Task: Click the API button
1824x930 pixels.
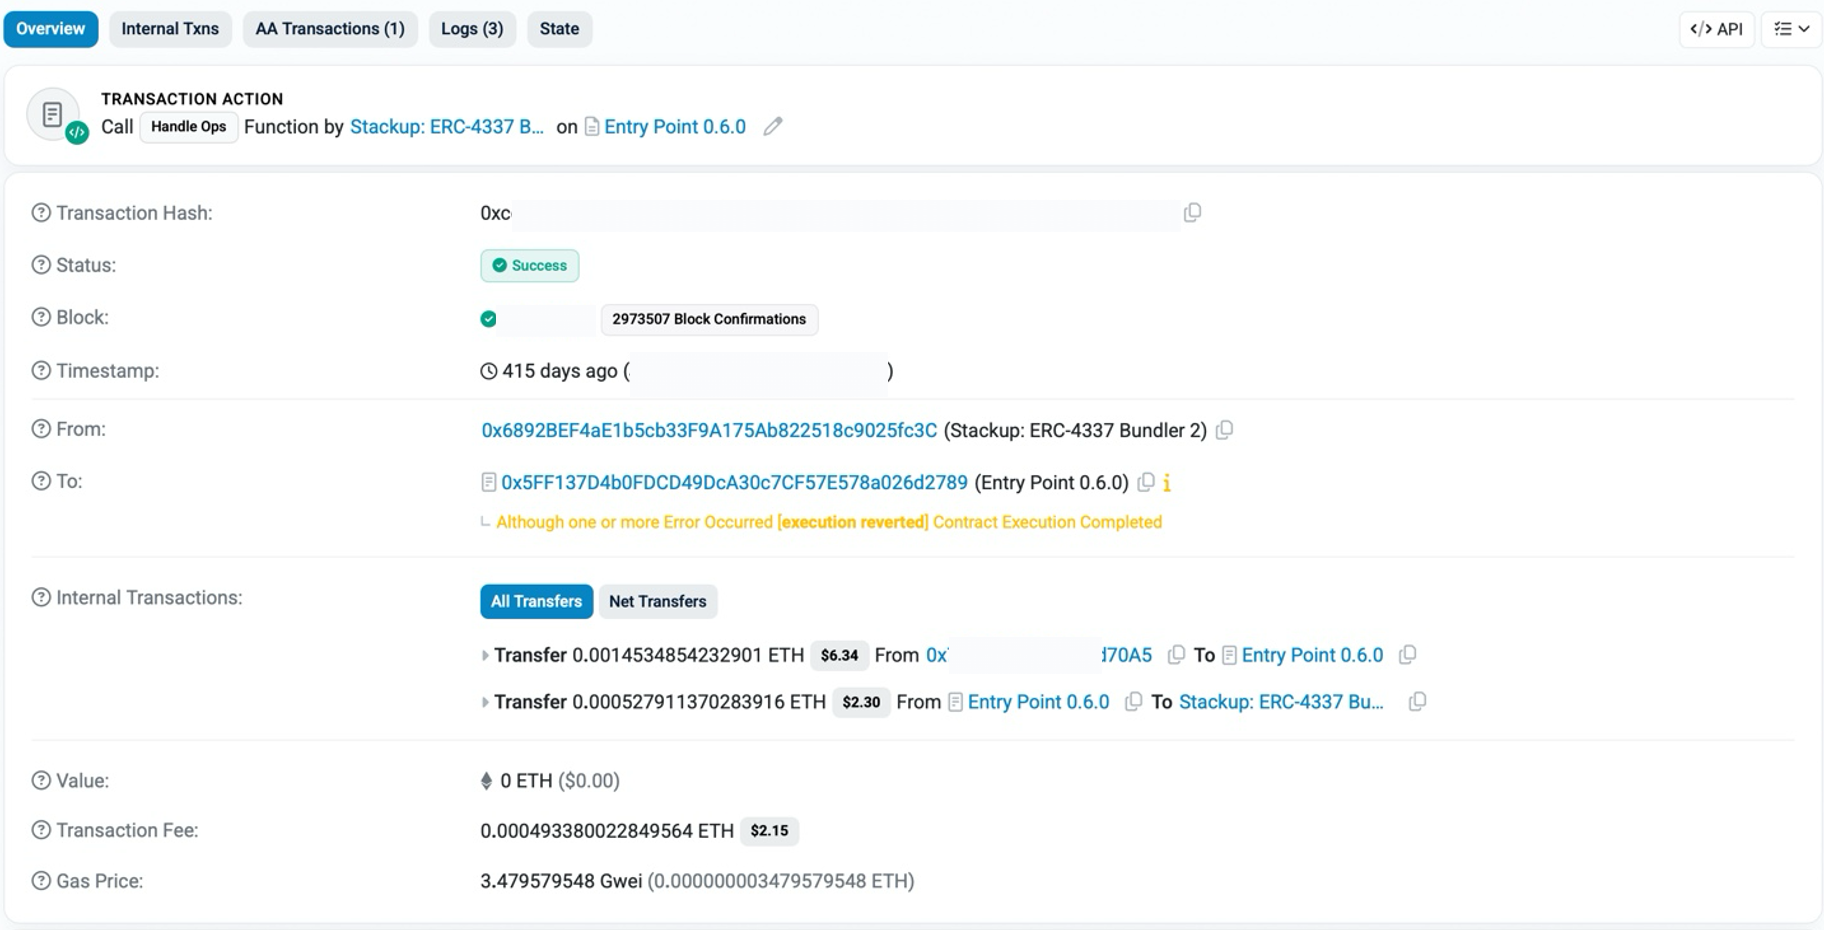Action: pyautogui.click(x=1716, y=29)
